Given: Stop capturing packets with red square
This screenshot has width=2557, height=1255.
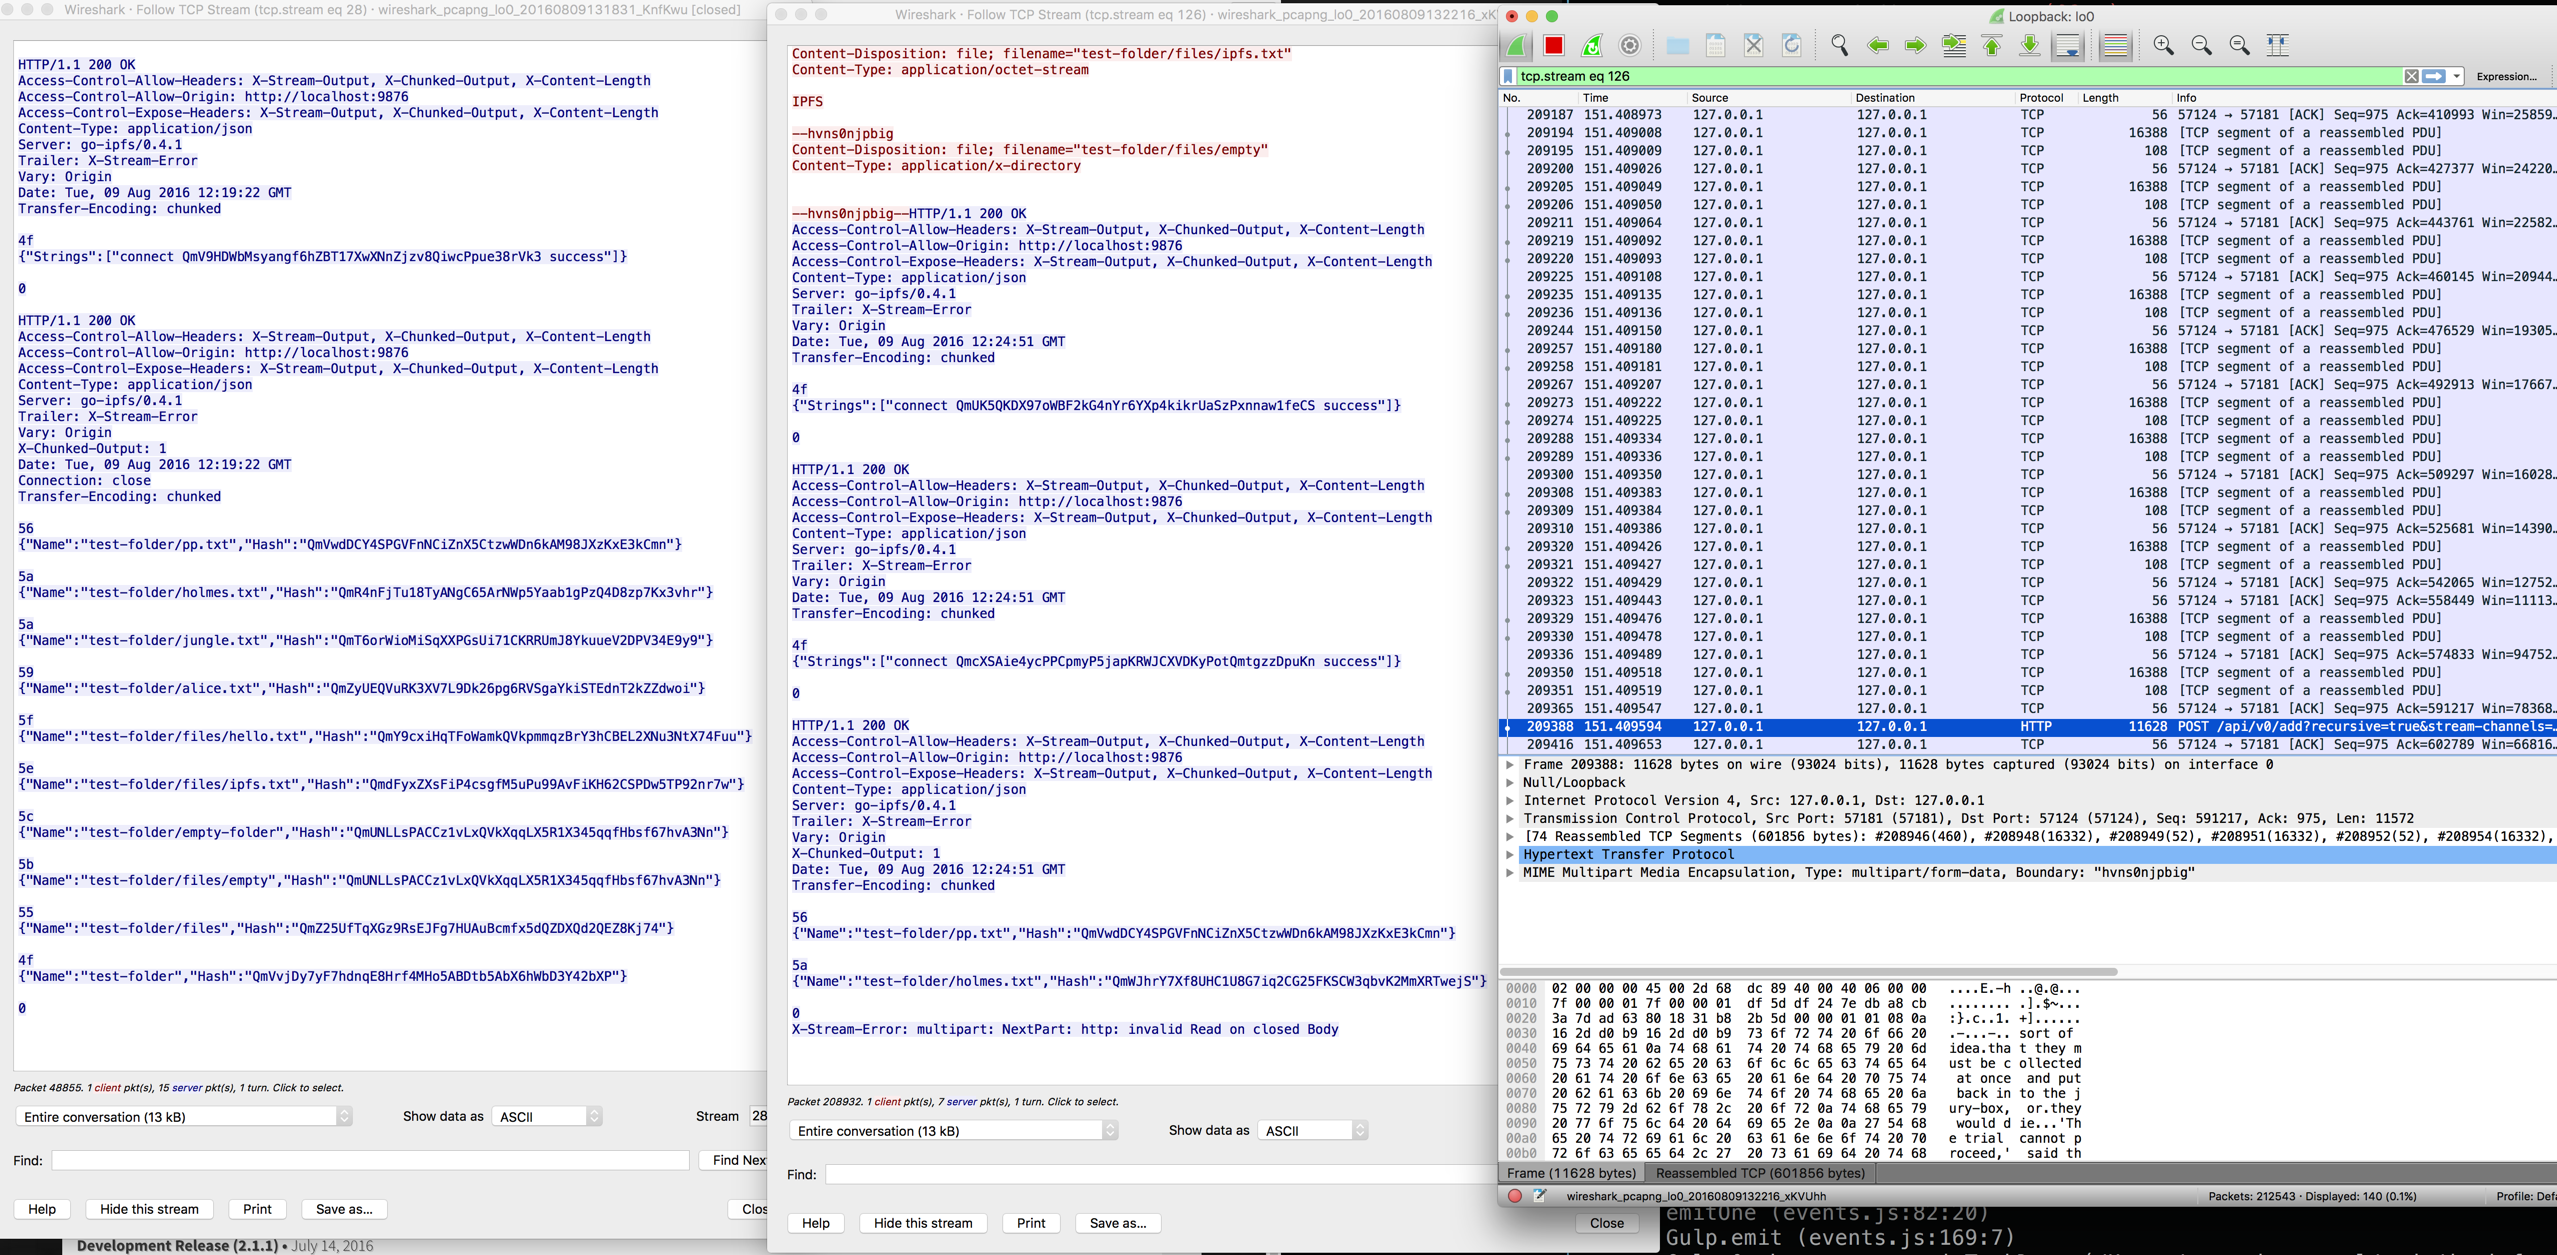Looking at the screenshot, I should pyautogui.click(x=1553, y=45).
